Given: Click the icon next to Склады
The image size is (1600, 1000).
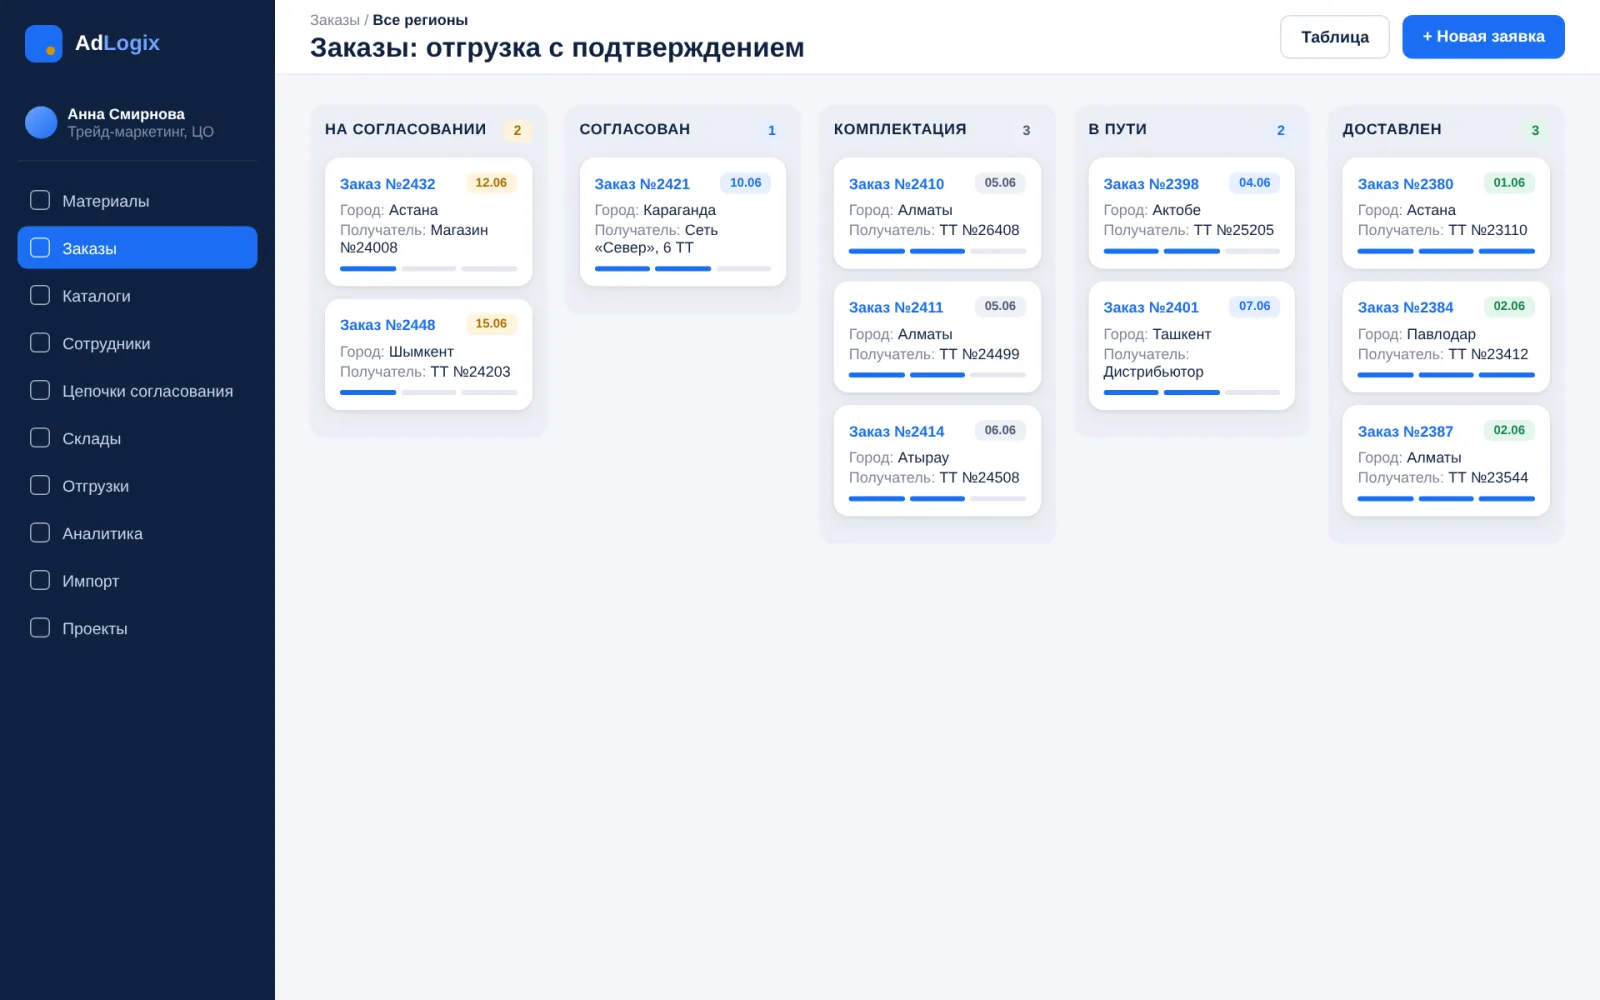Looking at the screenshot, I should point(40,437).
